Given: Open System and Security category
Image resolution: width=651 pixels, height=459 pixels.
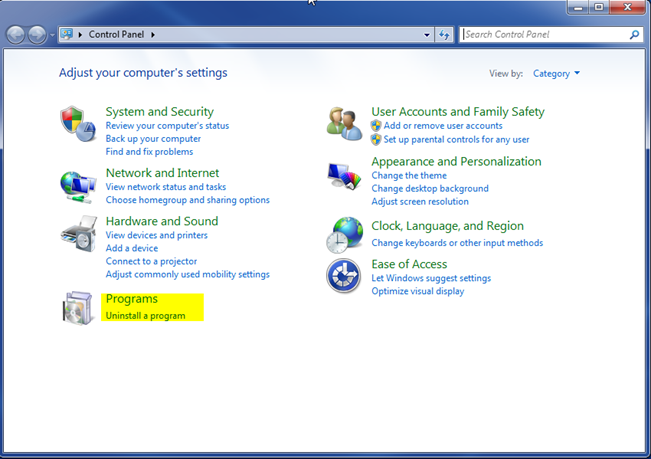Looking at the screenshot, I should [159, 112].
